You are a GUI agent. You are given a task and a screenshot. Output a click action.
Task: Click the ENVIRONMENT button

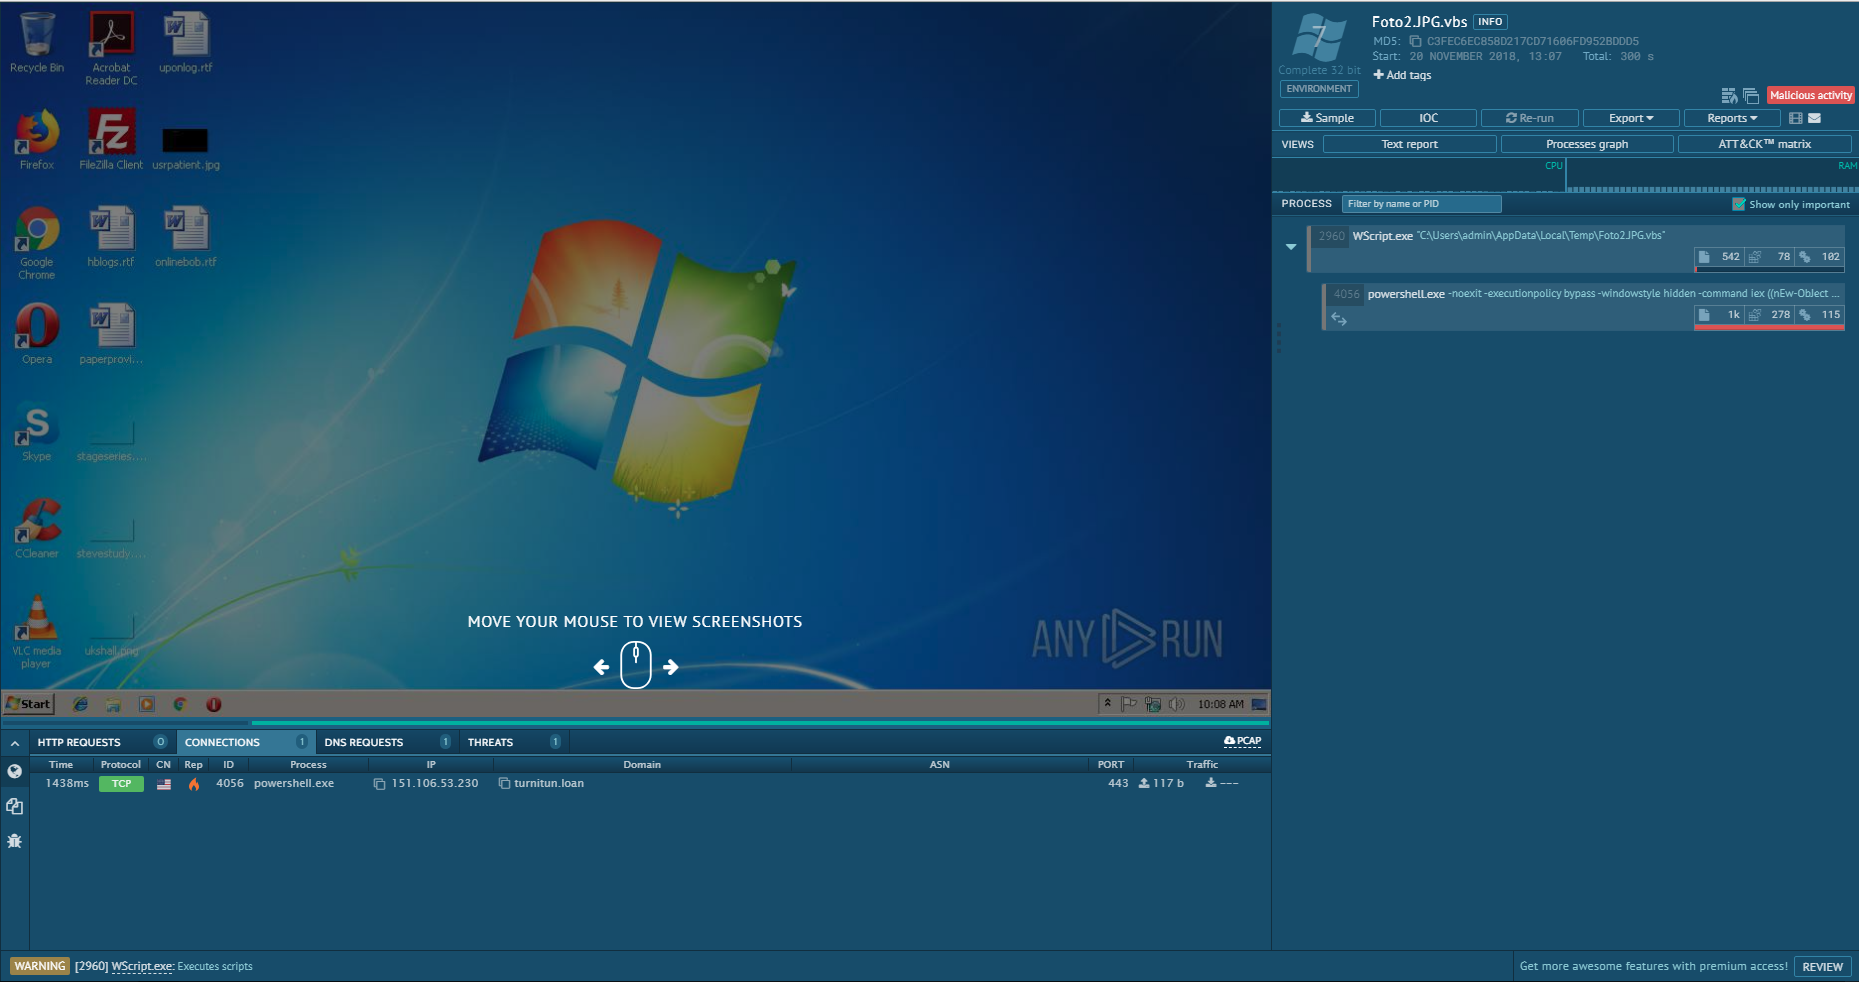tap(1319, 89)
